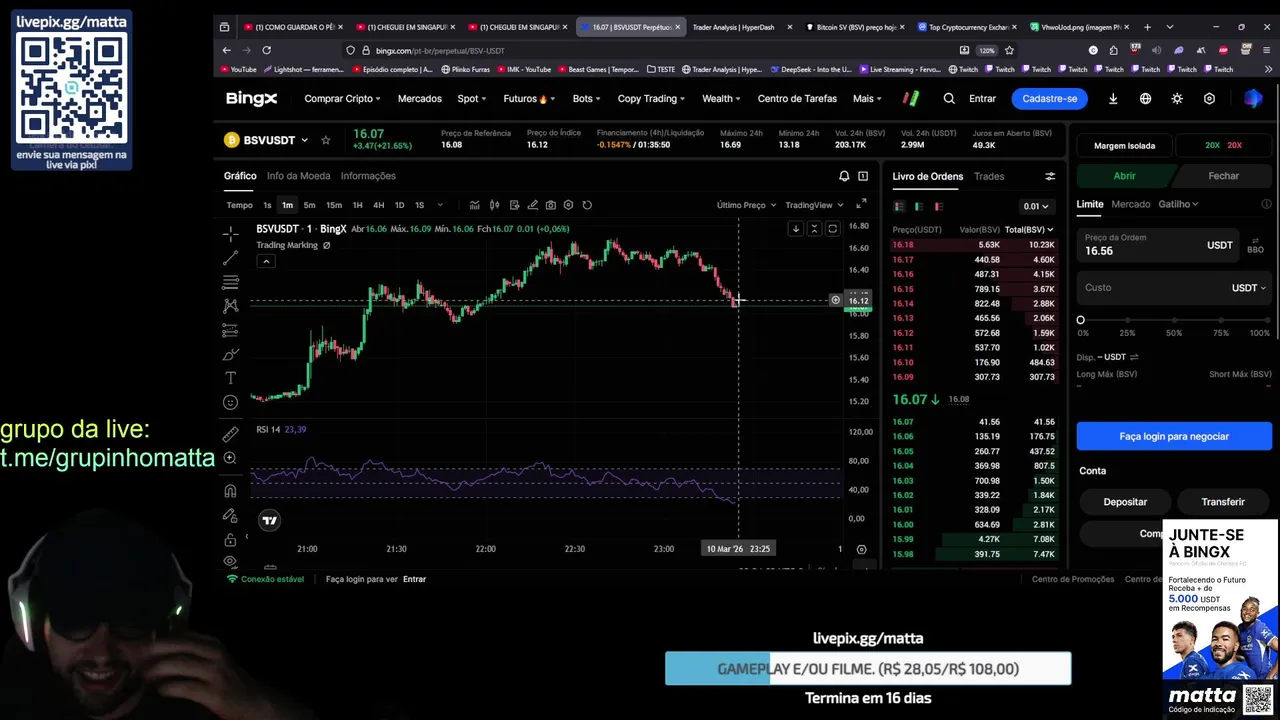This screenshot has height=720, width=1280.
Task: Toggle magnet mode on chart
Action: point(231,491)
